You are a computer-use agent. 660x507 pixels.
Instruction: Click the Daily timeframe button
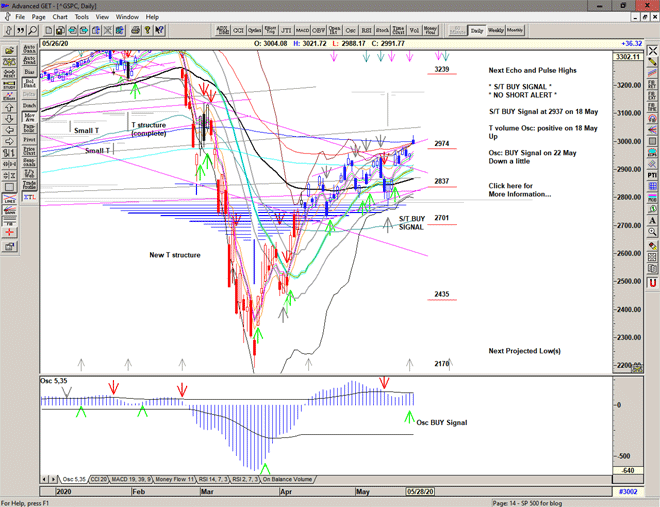click(x=477, y=30)
